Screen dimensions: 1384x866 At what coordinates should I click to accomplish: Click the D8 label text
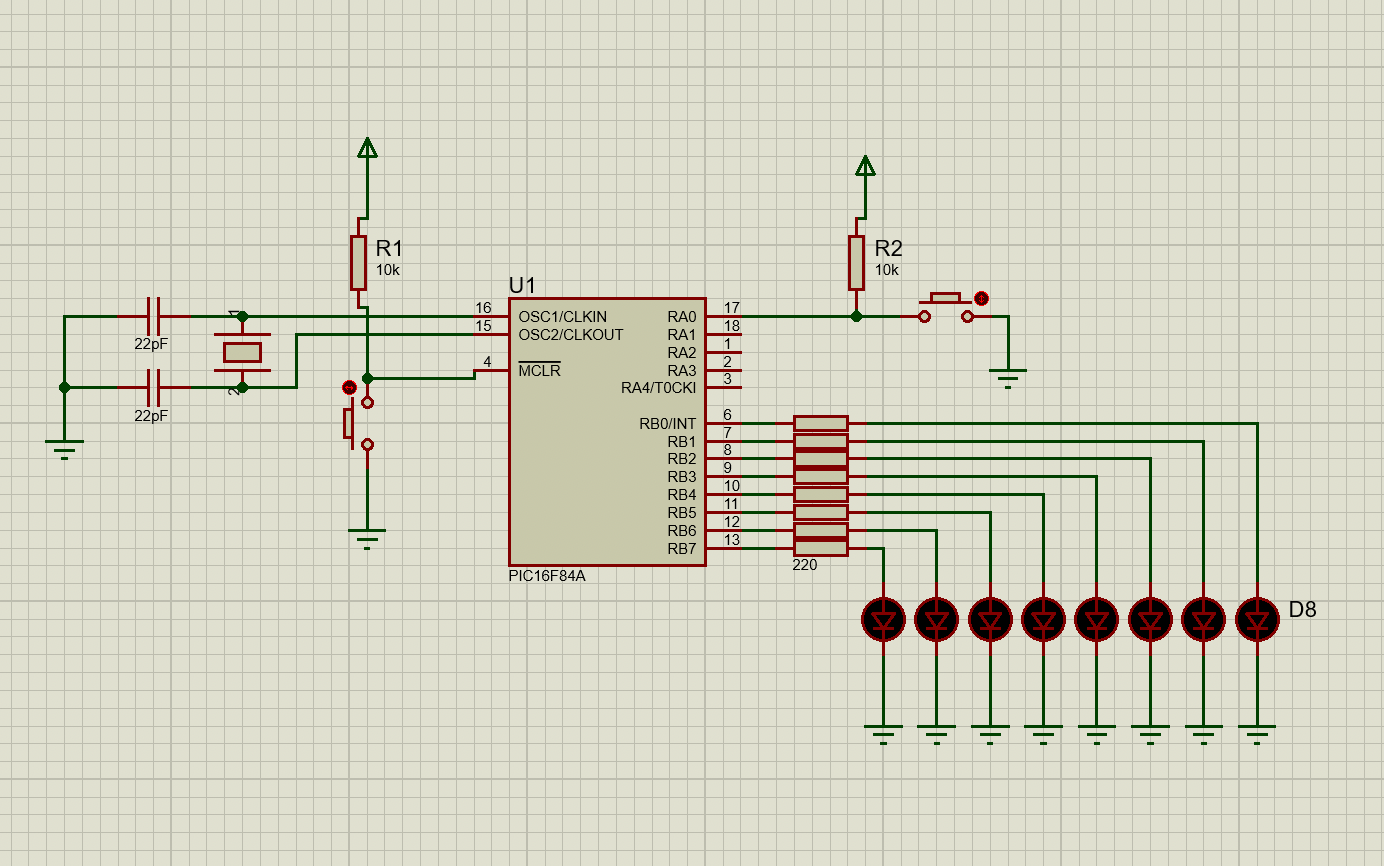coord(1302,609)
